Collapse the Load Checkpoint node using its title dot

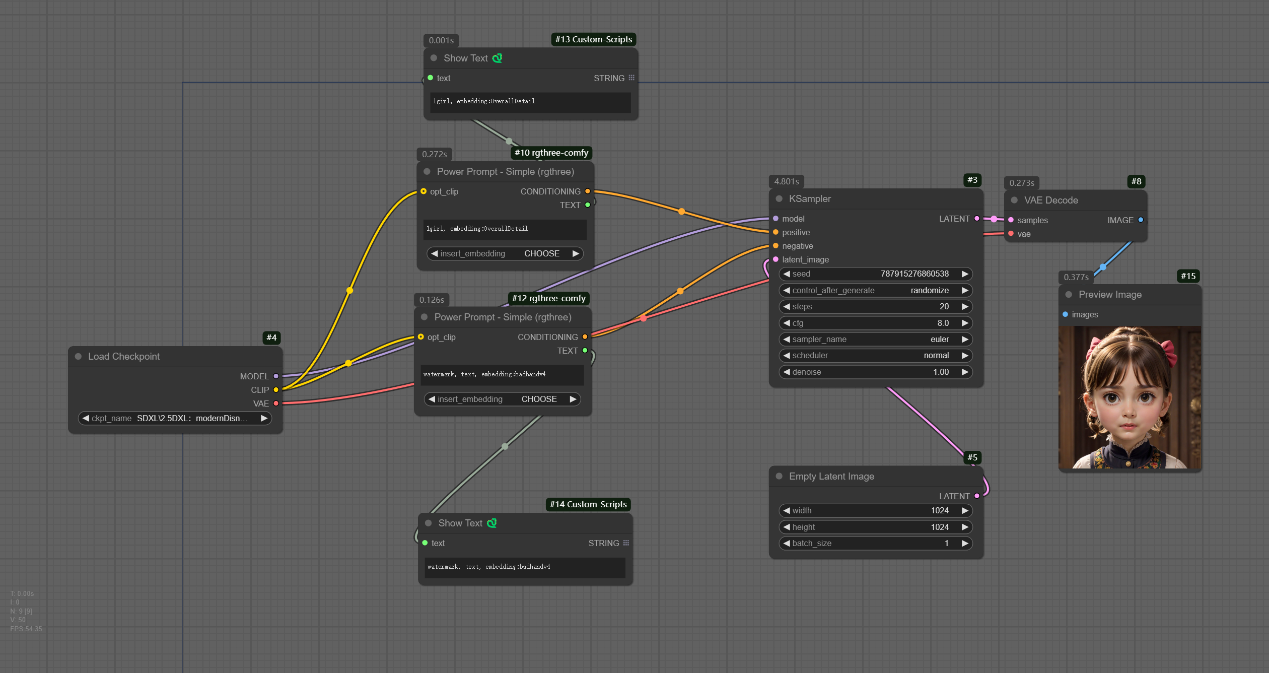coord(77,357)
